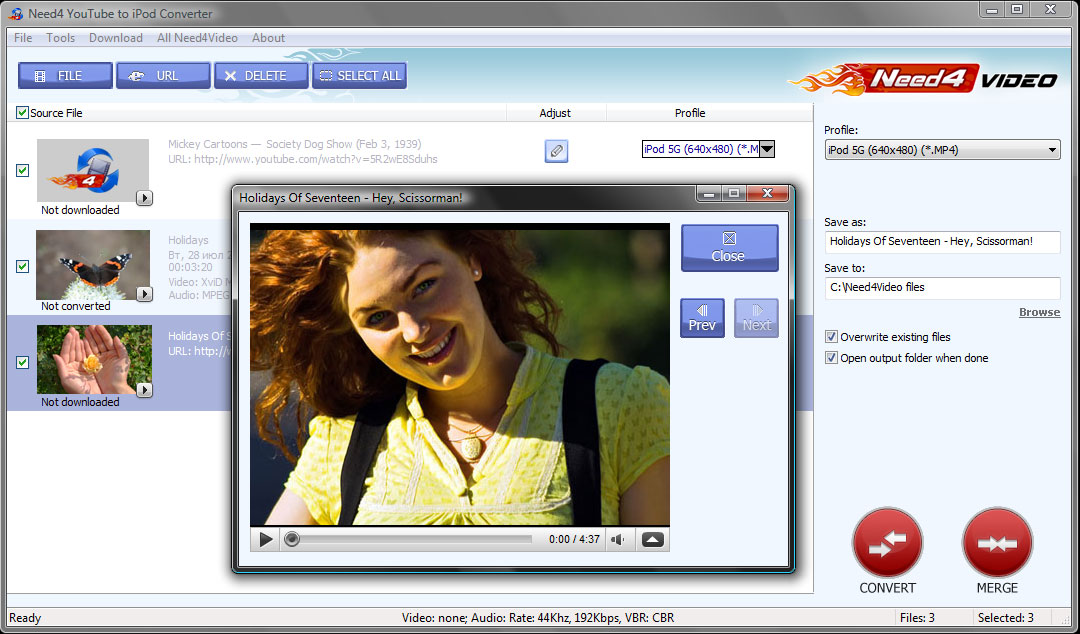Click the 0:00 / 4:37 time display
This screenshot has width=1080, height=634.
574,539
